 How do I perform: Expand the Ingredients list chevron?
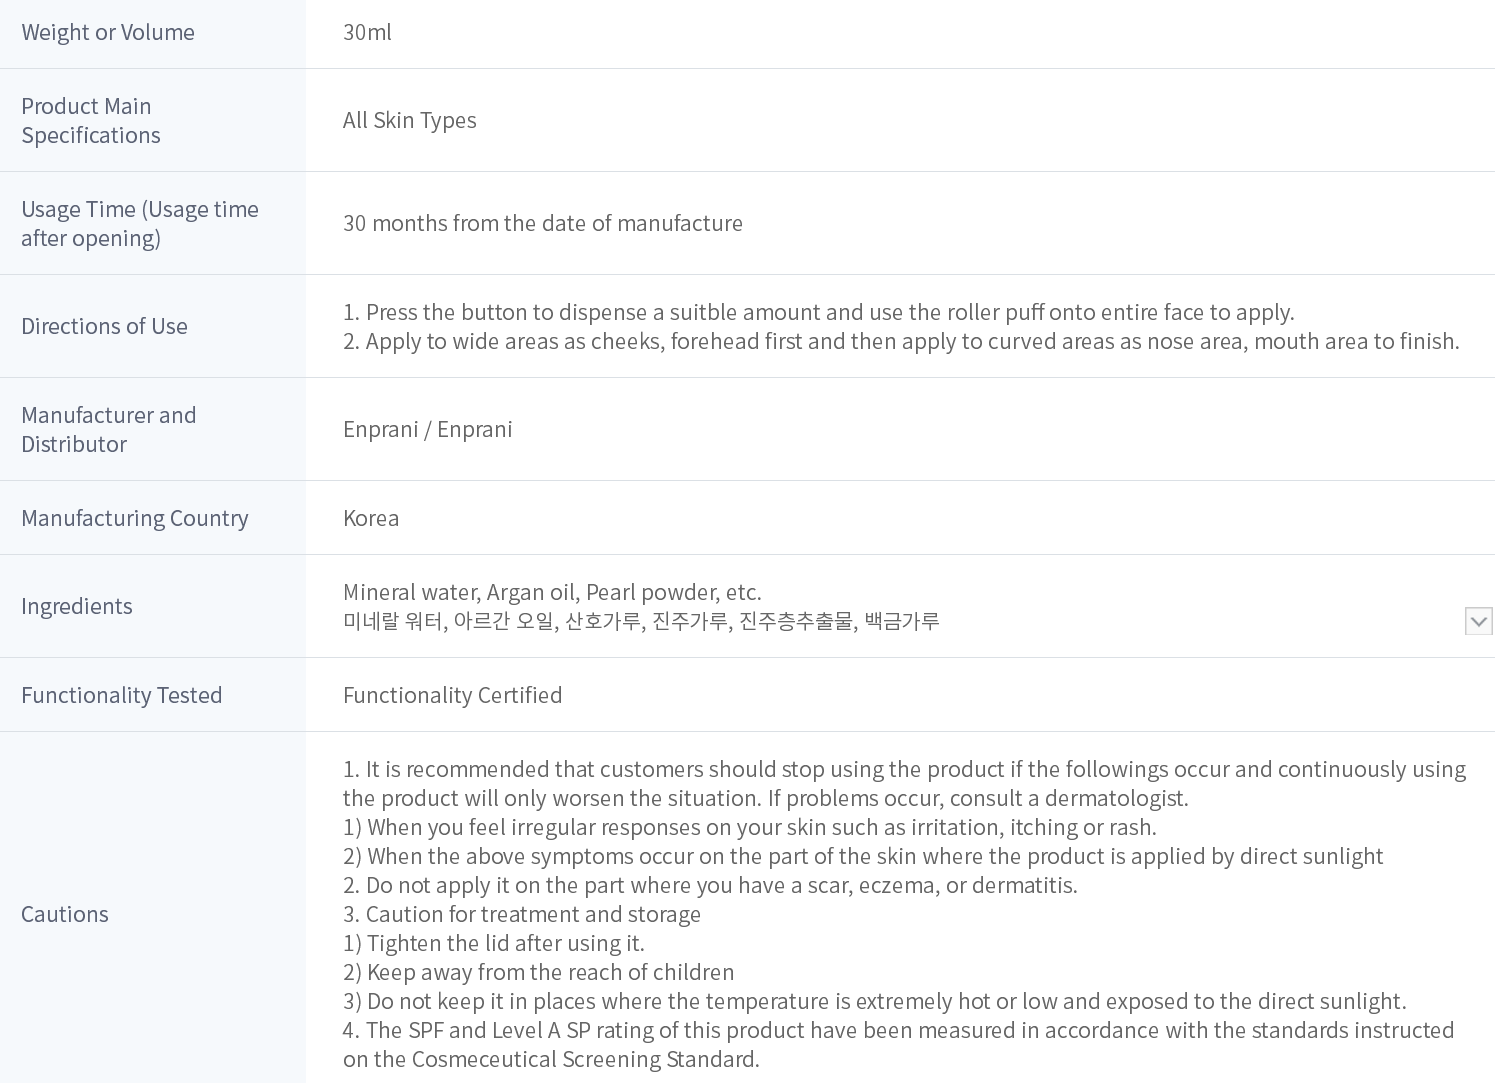point(1478,621)
